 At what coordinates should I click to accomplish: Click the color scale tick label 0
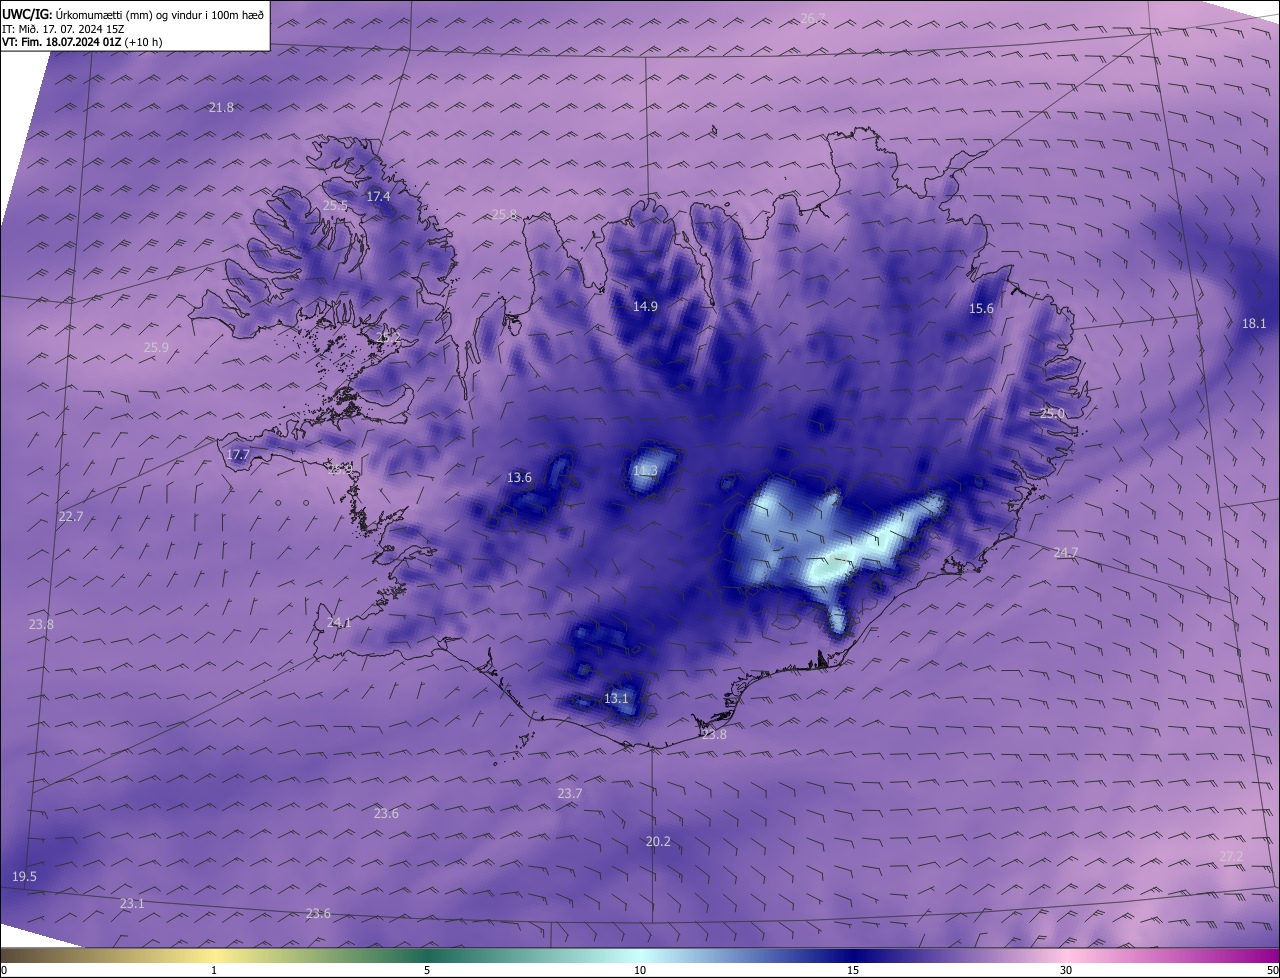(x=4, y=970)
